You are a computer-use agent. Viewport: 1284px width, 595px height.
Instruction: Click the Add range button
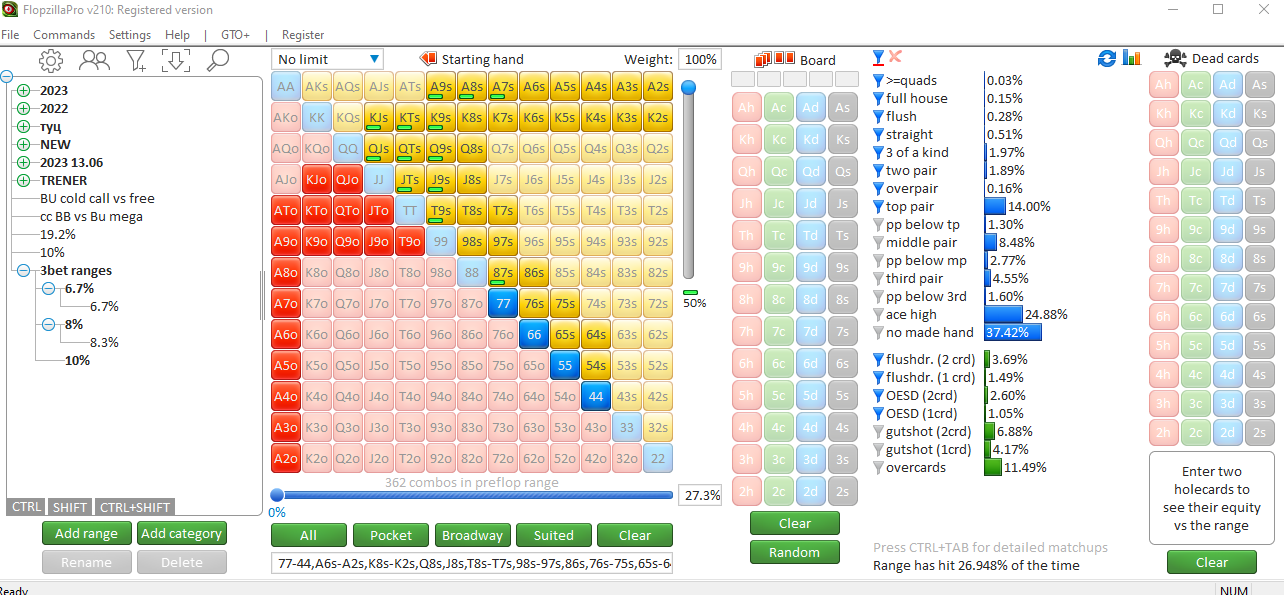pyautogui.click(x=86, y=534)
